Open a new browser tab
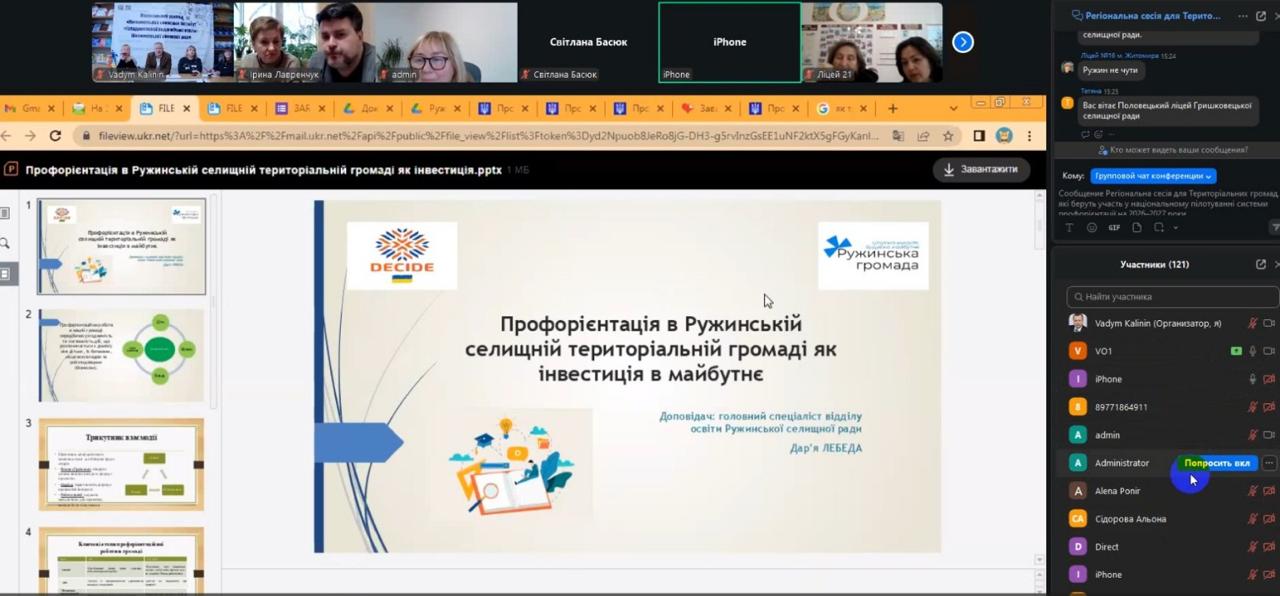 tap(893, 108)
